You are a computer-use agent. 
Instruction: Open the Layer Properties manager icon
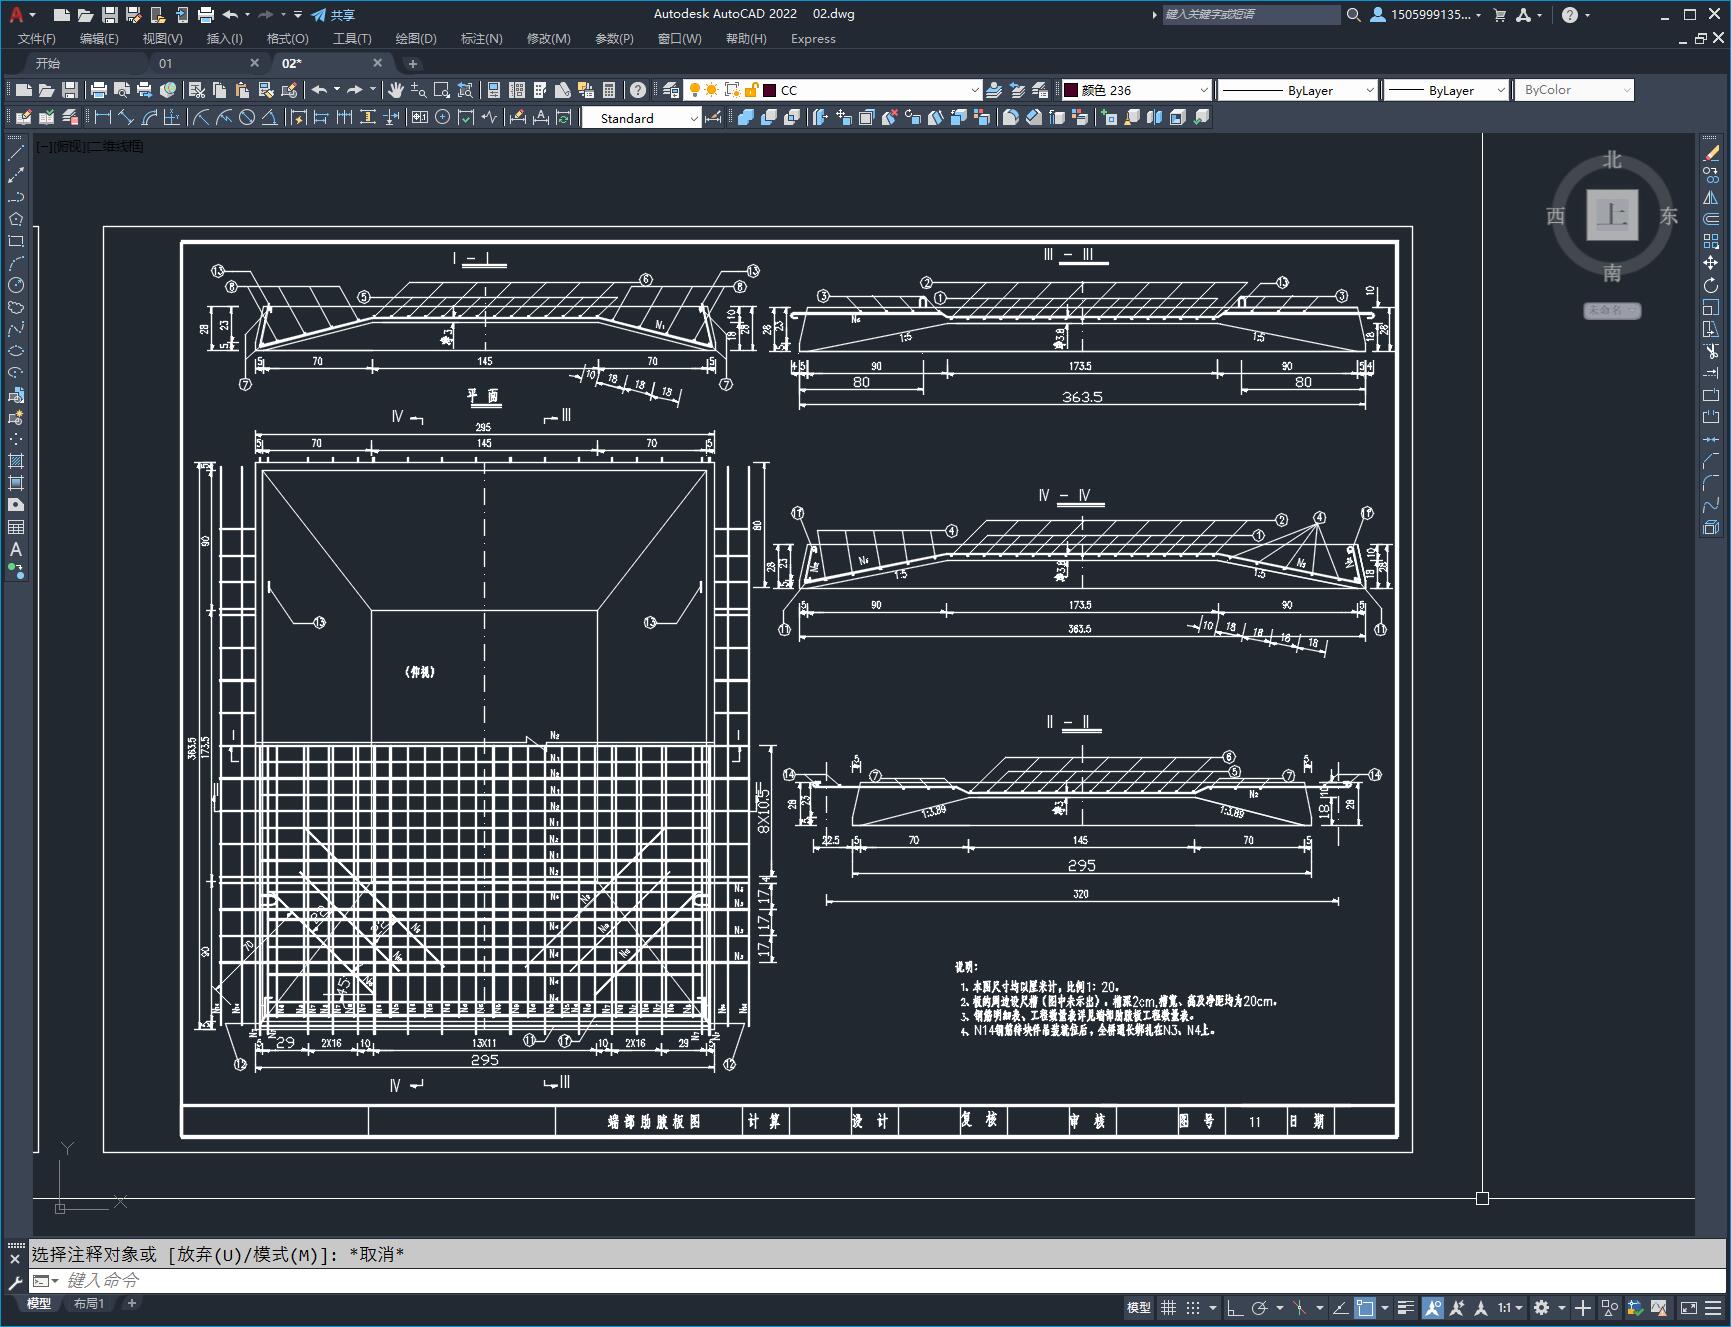[x=671, y=90]
